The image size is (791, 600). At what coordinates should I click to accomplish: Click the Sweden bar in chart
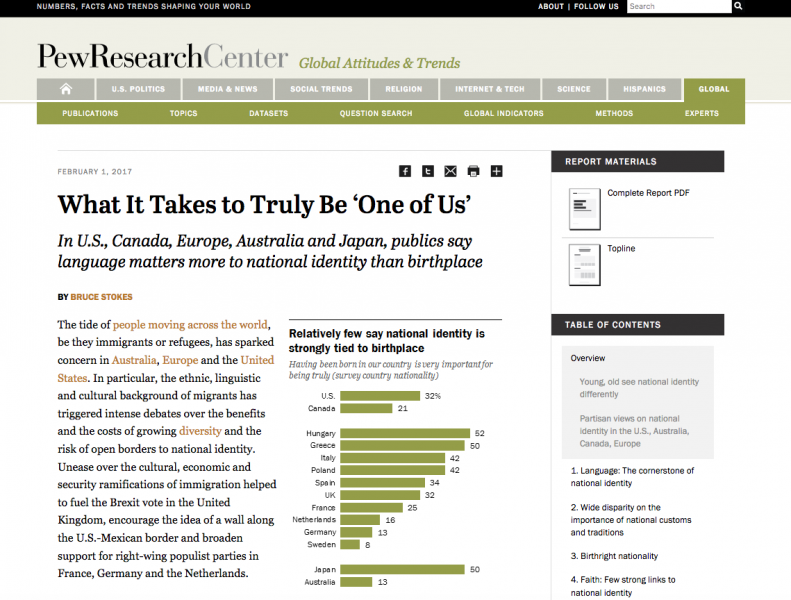pos(350,545)
